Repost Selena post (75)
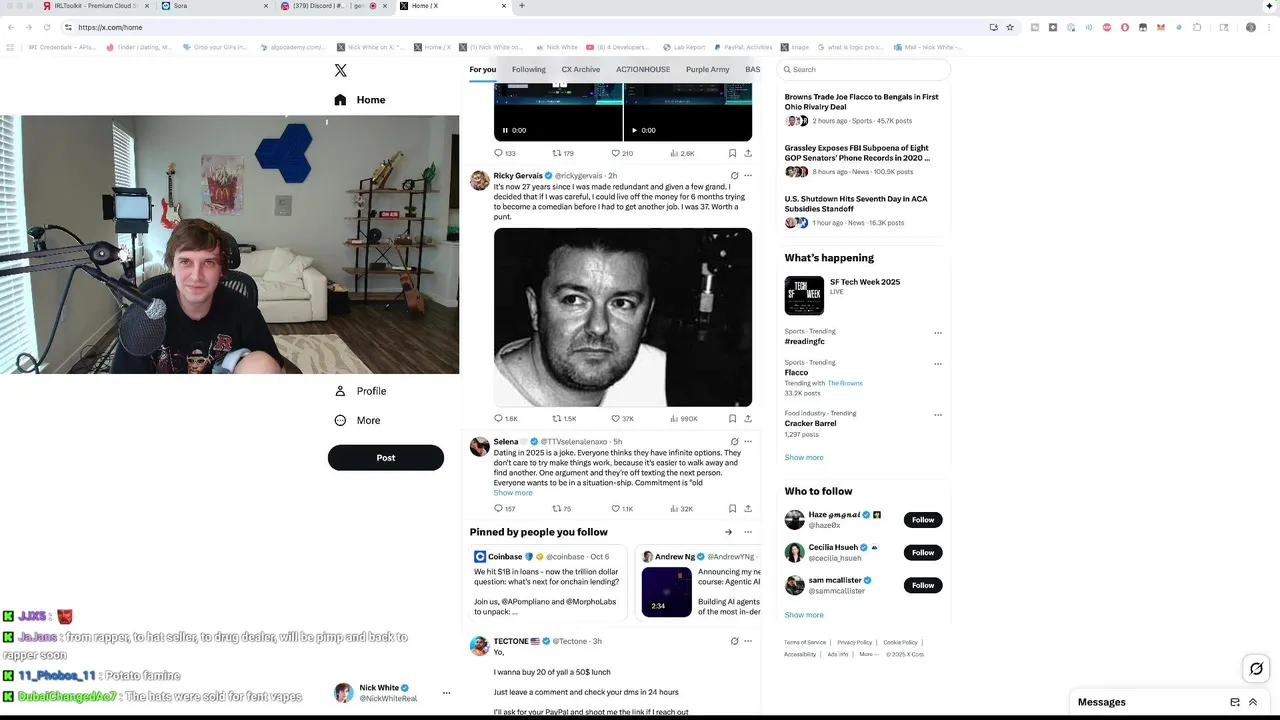Screen dimensions: 1280x720 [x=562, y=509]
